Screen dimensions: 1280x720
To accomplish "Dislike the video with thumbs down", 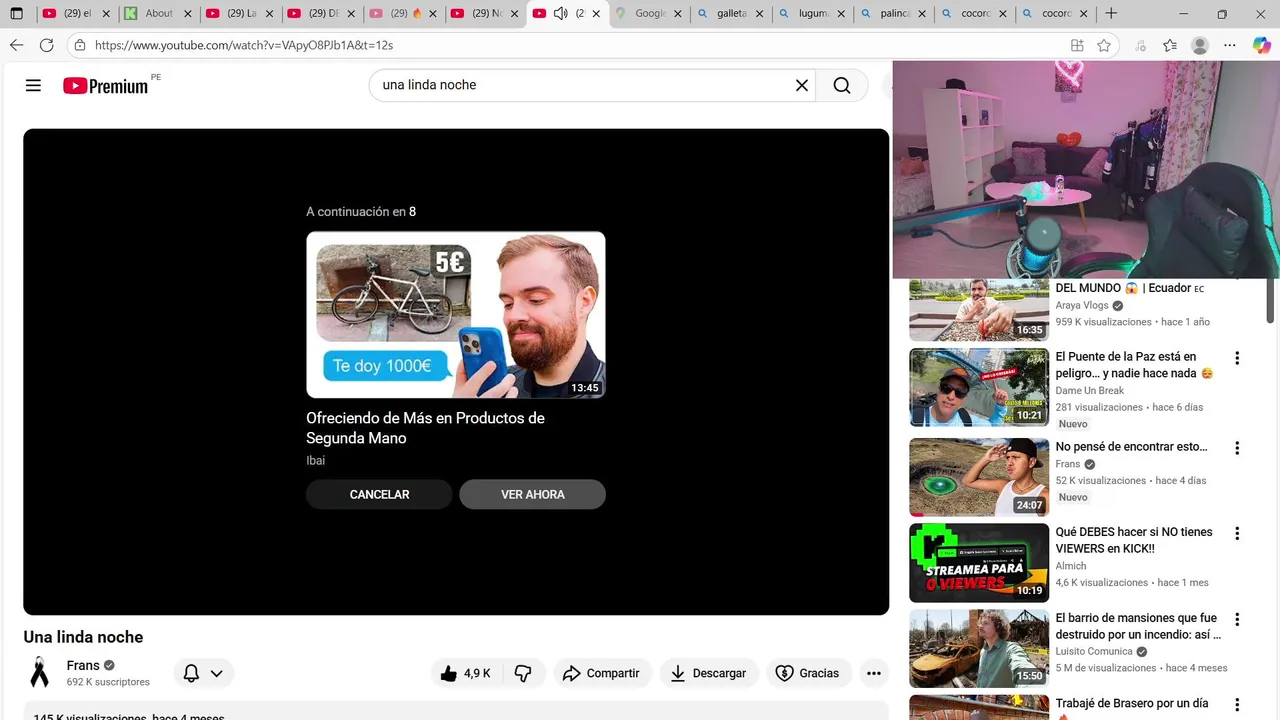I will pos(523,673).
